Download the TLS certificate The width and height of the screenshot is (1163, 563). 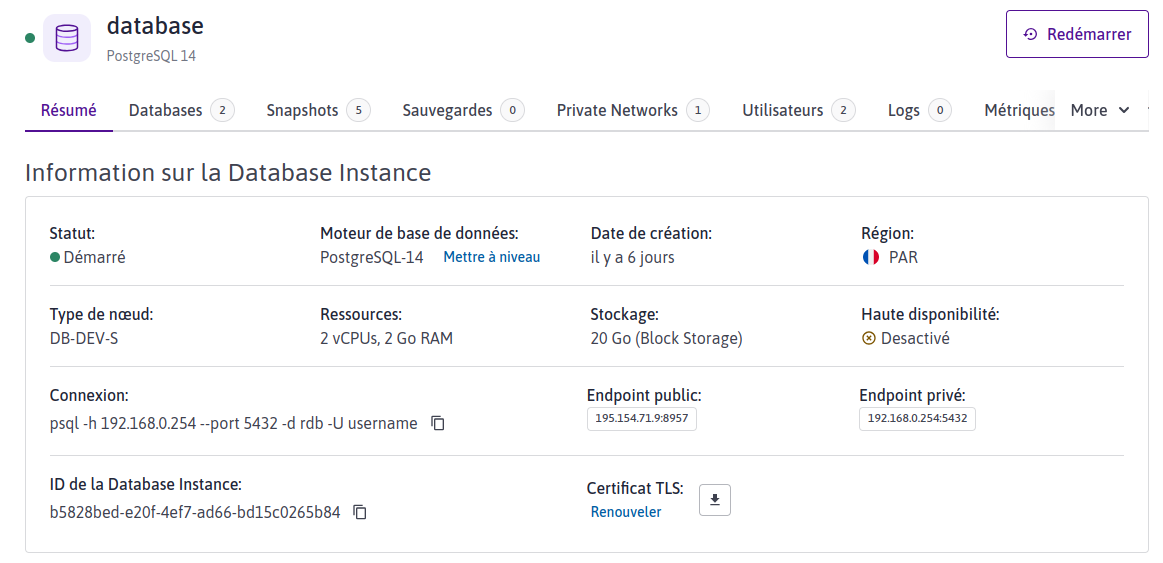(715, 500)
